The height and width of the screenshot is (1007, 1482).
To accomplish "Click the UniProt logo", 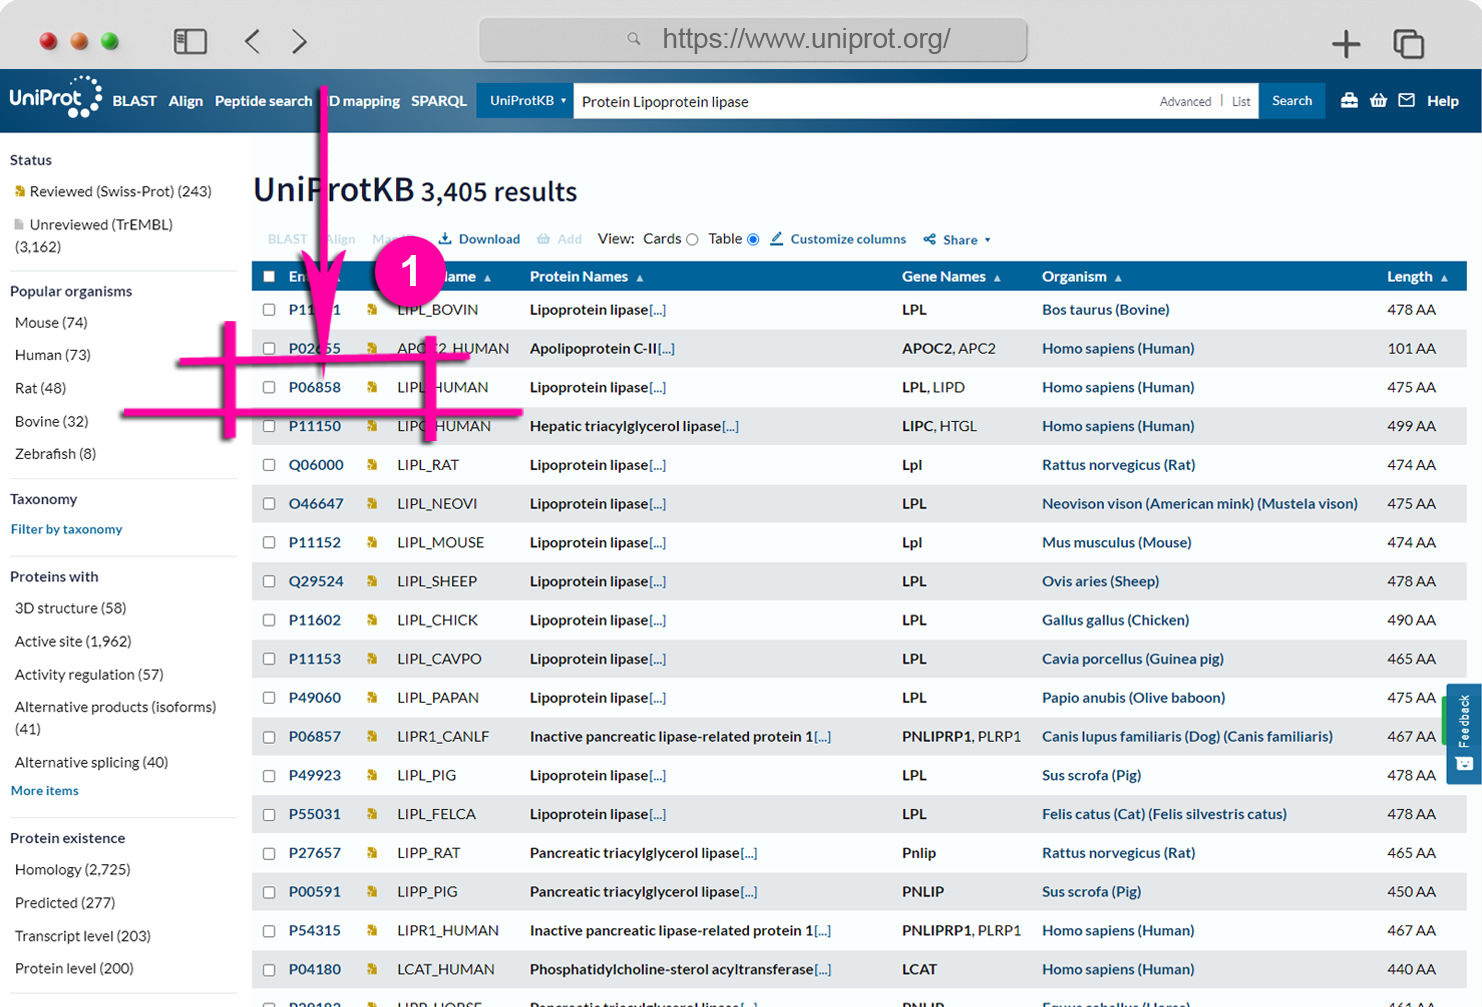I will tap(55, 98).
